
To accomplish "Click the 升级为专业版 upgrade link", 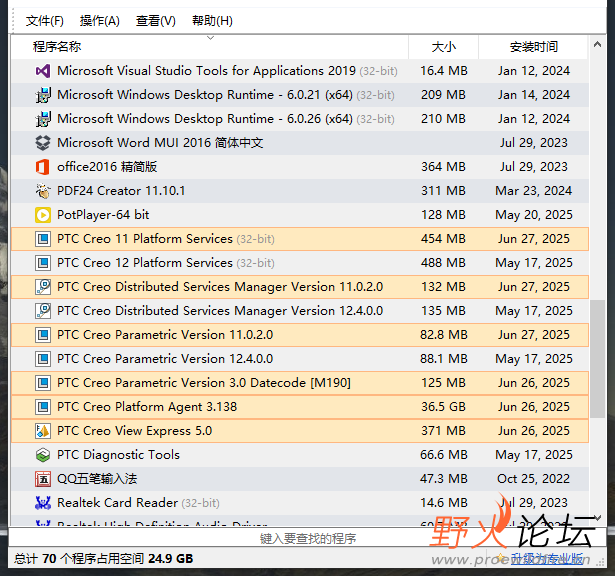I will click(x=547, y=559).
